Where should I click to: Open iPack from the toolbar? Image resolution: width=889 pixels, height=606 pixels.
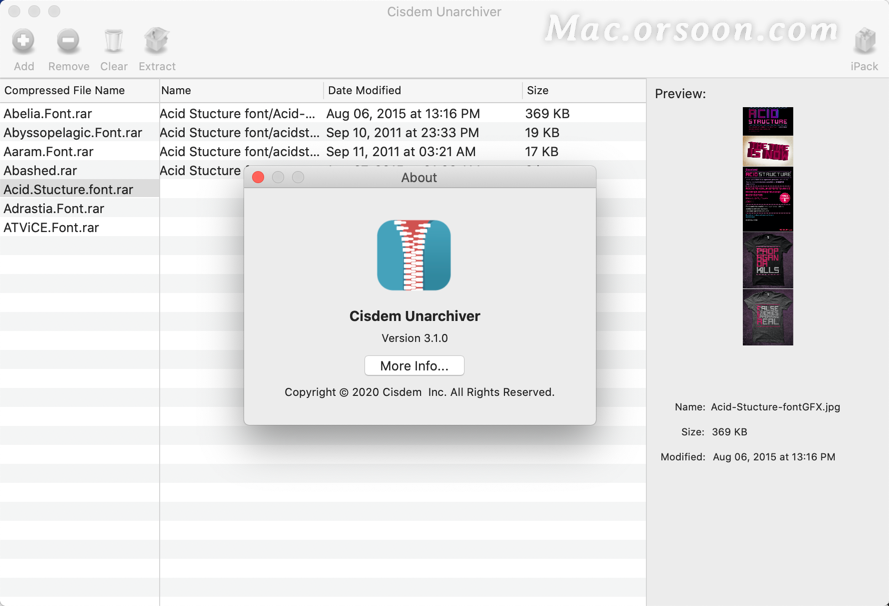(x=864, y=43)
